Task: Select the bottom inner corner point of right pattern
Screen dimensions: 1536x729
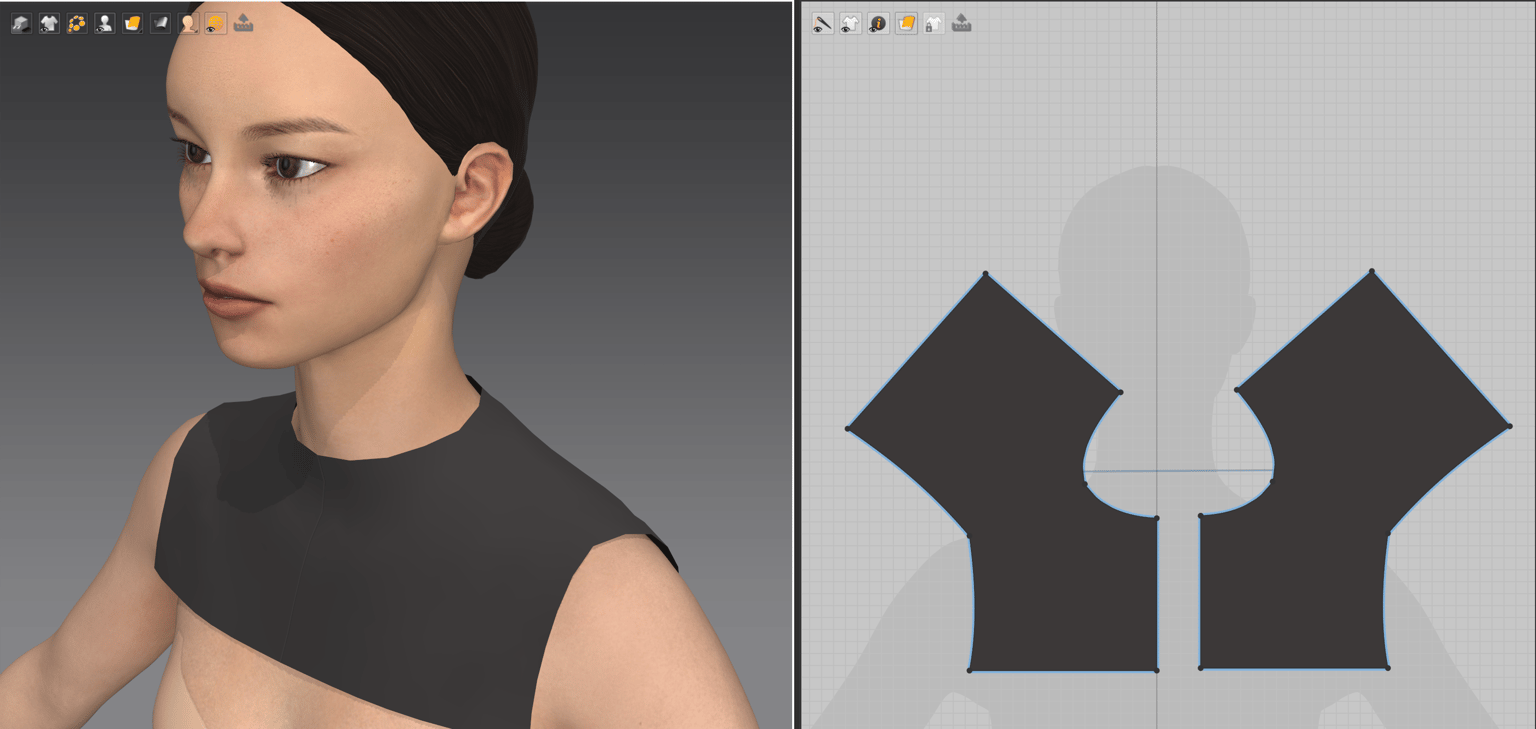Action: [1200, 668]
